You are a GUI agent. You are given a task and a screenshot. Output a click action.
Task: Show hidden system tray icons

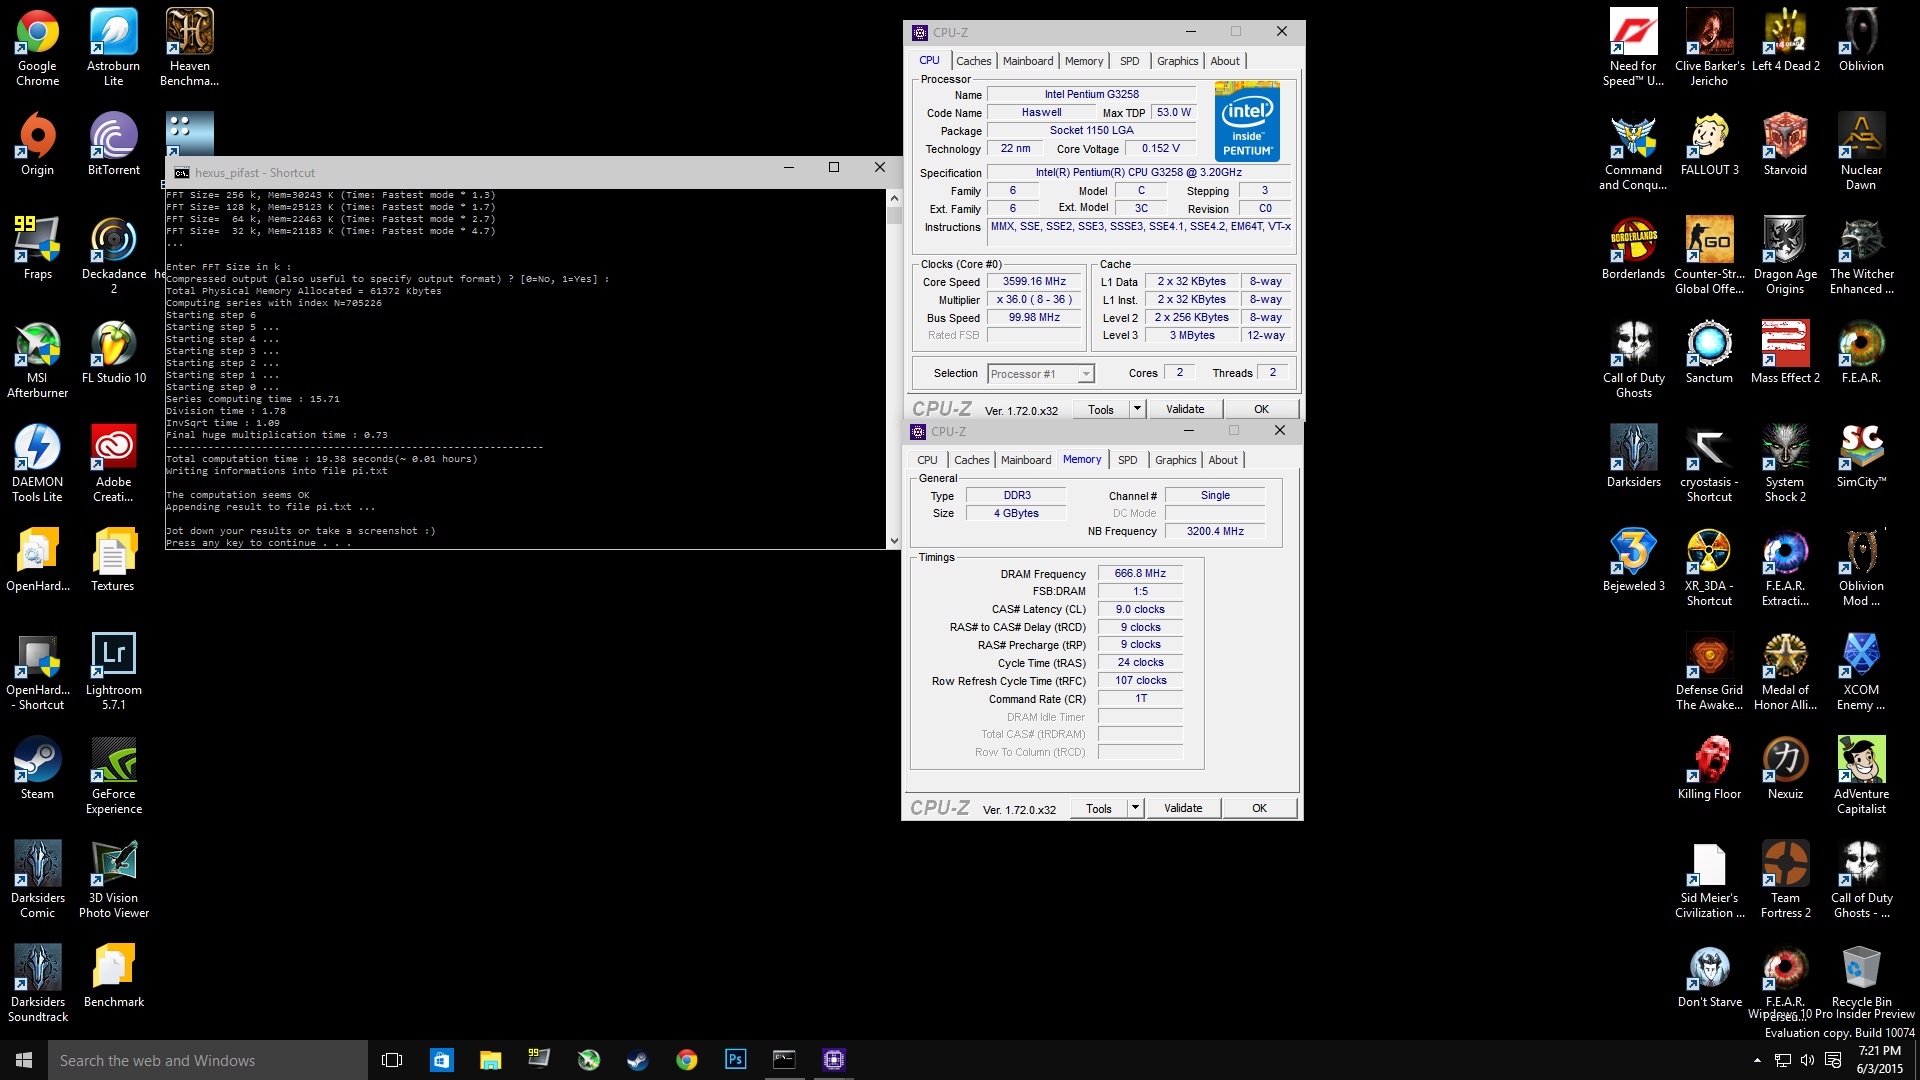(1757, 1060)
